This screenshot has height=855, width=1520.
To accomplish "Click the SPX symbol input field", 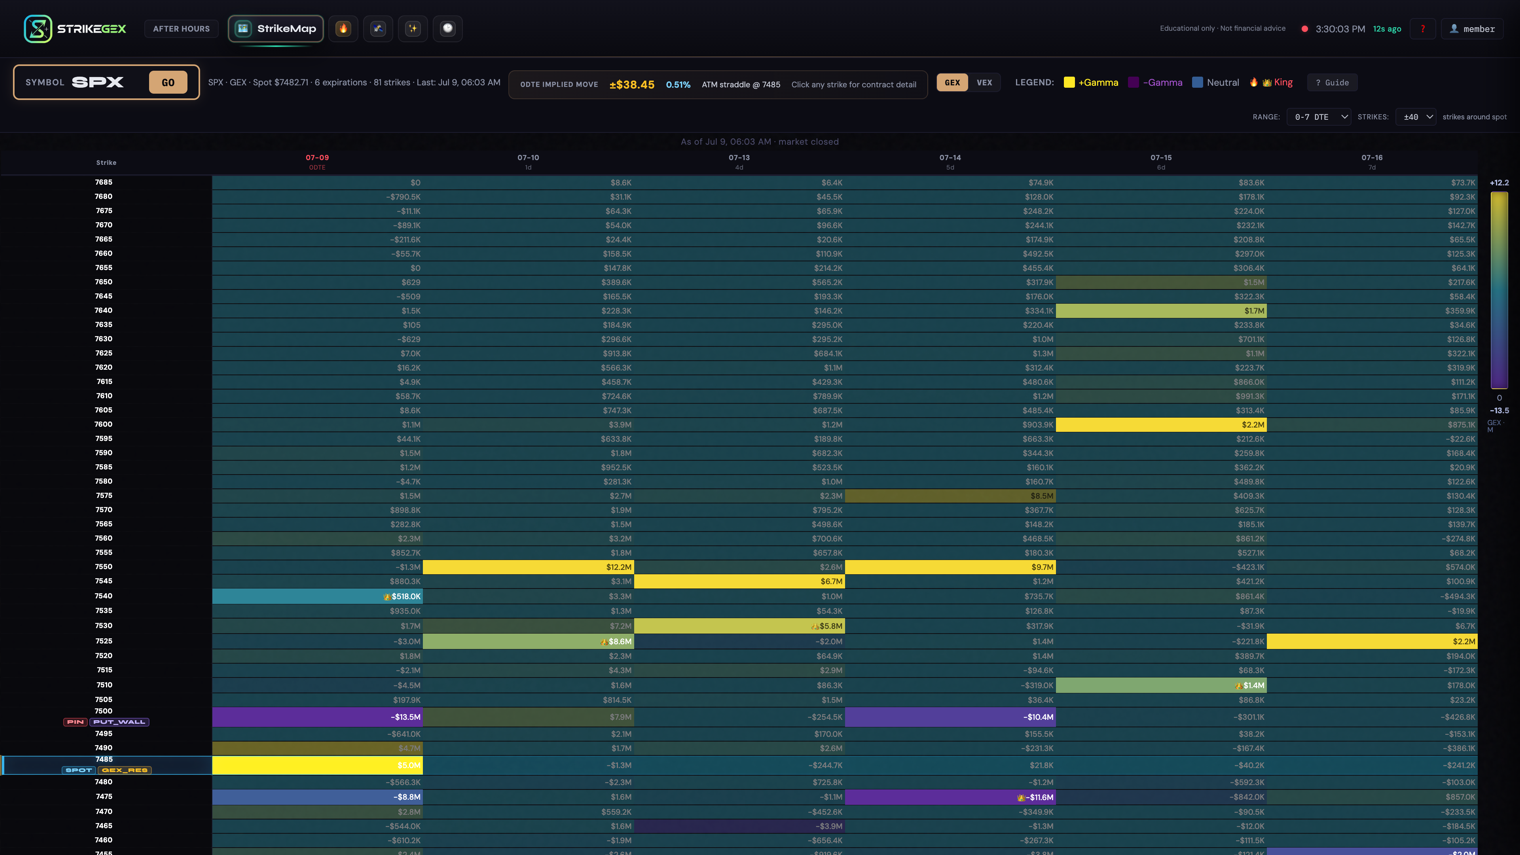I will point(98,82).
